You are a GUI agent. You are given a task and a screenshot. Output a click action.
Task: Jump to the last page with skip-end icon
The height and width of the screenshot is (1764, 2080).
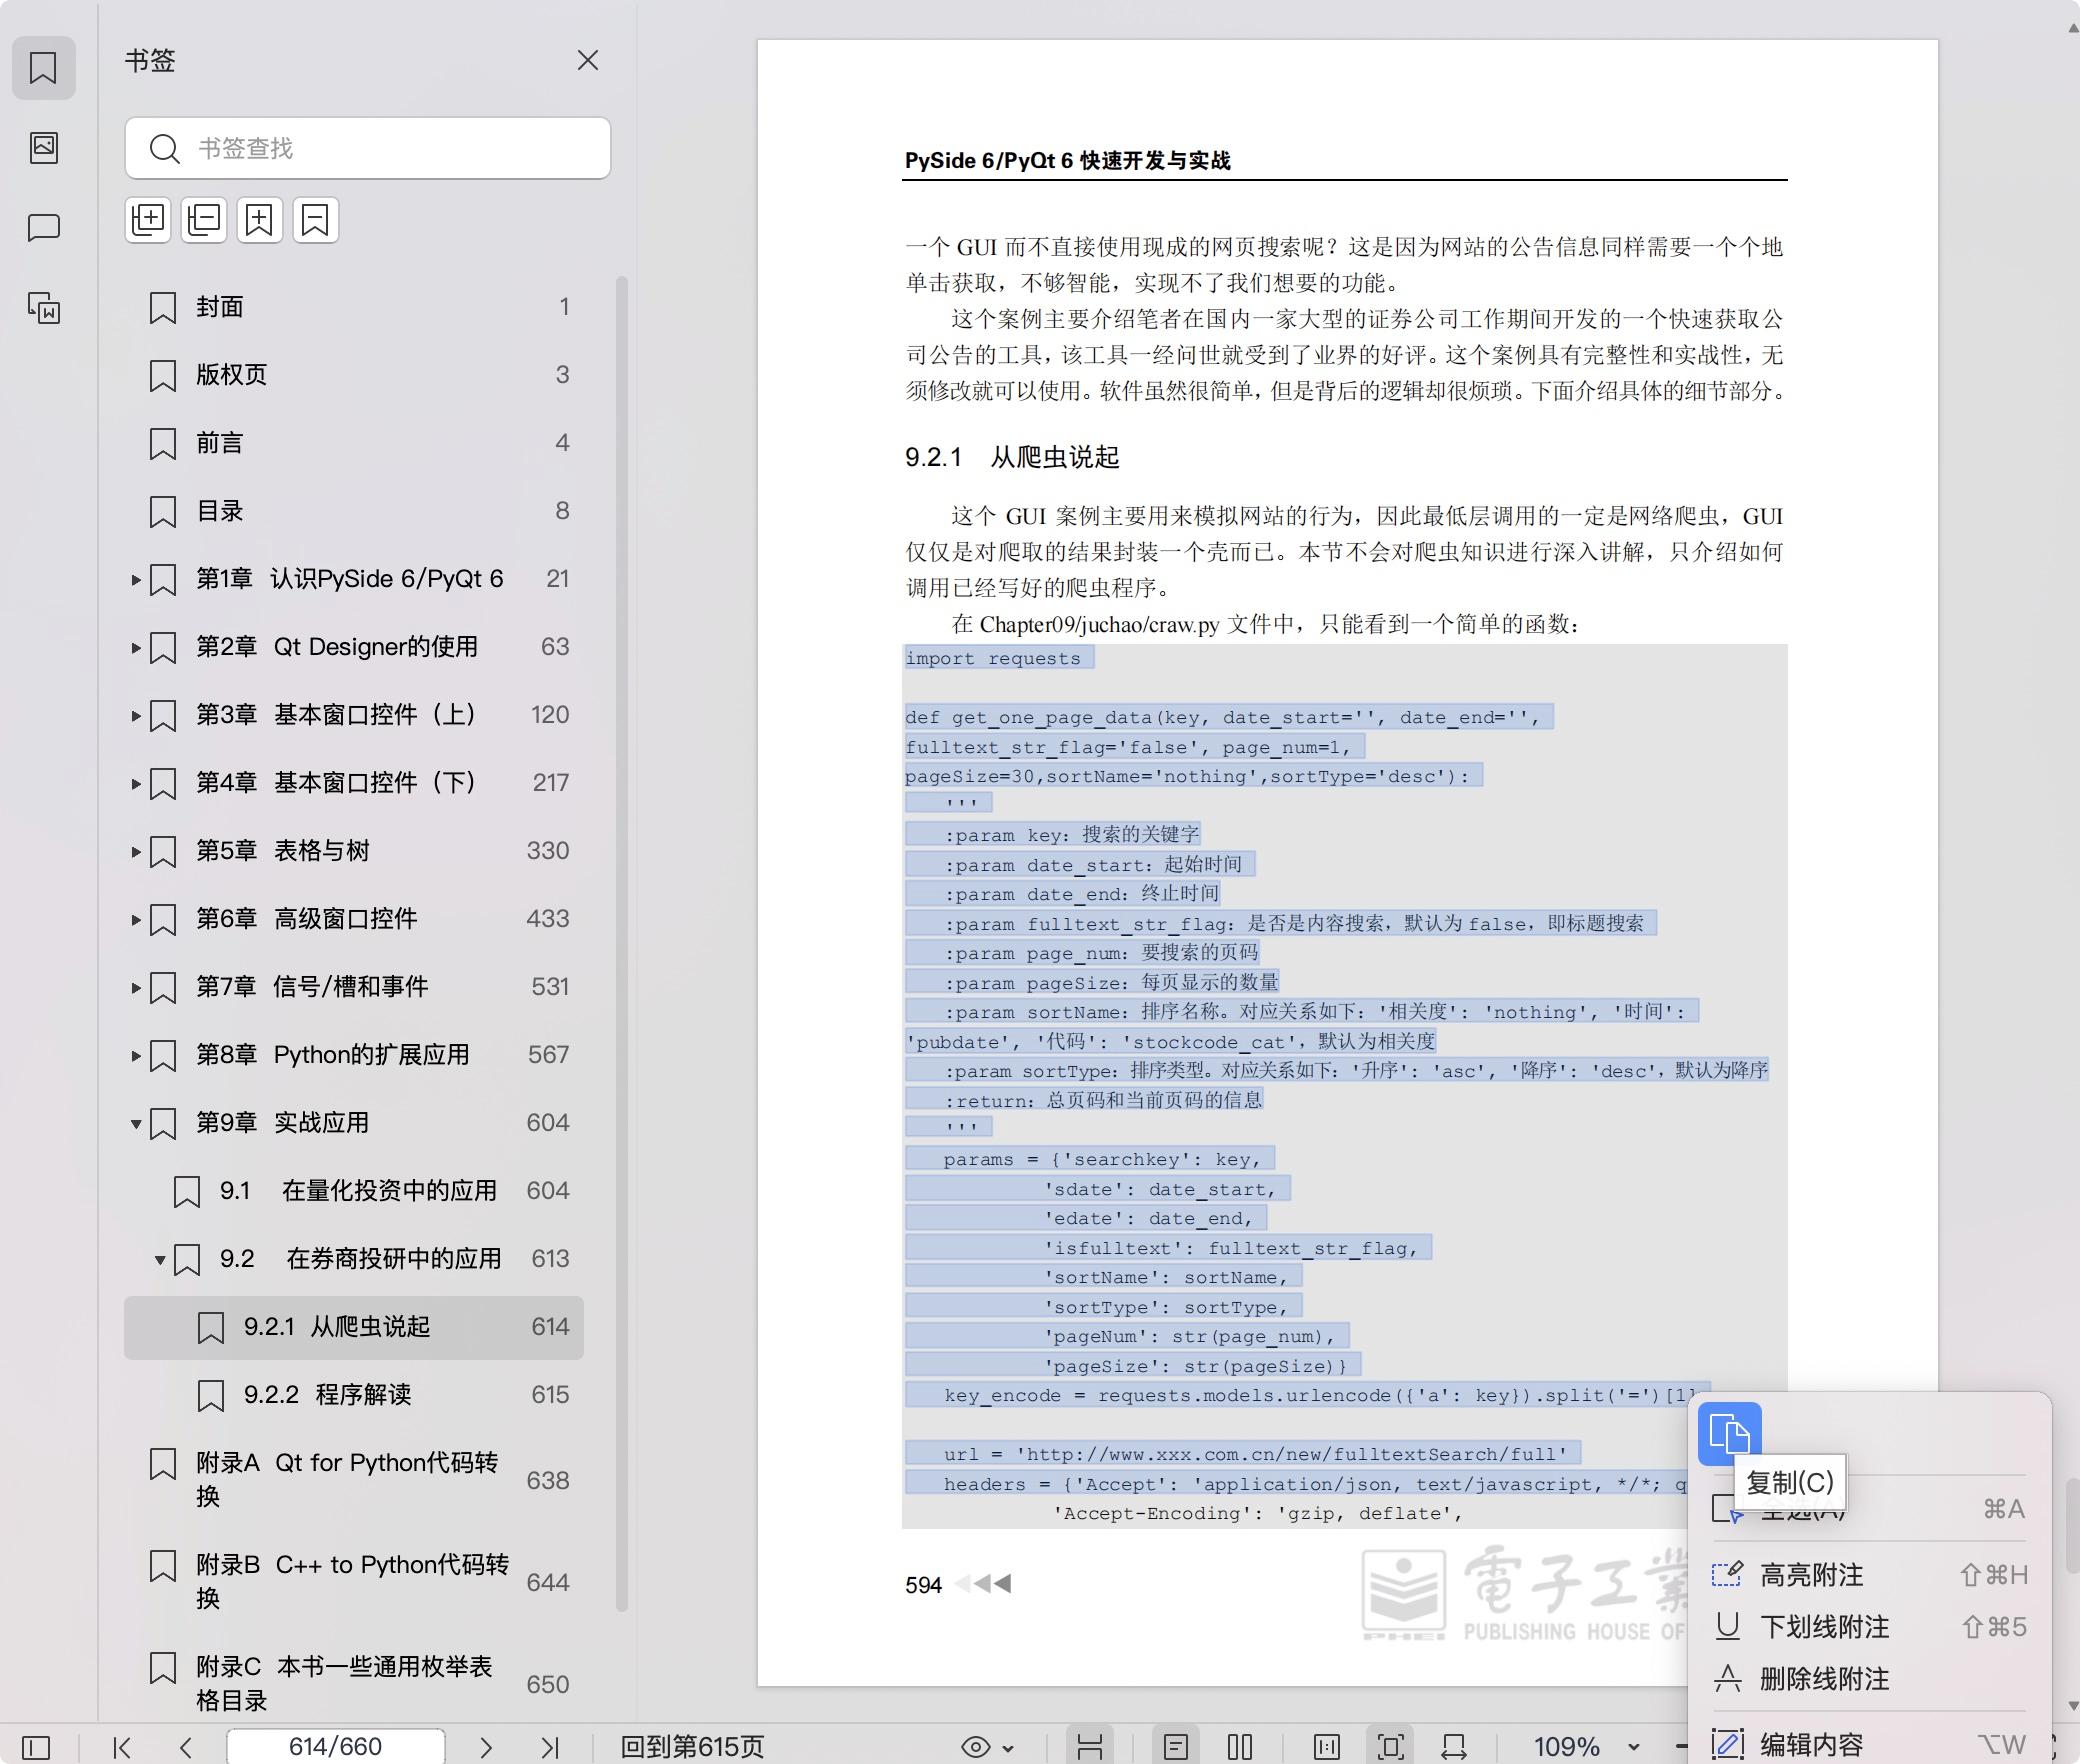click(549, 1747)
